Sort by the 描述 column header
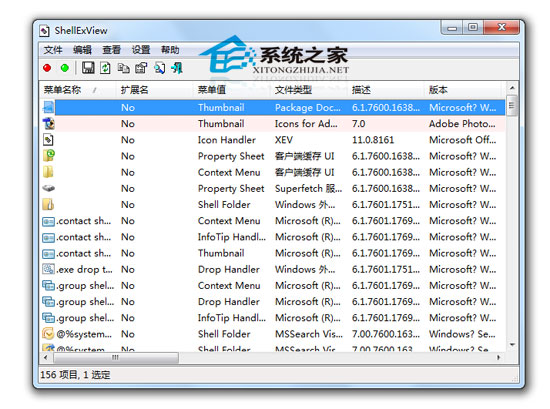 [385, 90]
